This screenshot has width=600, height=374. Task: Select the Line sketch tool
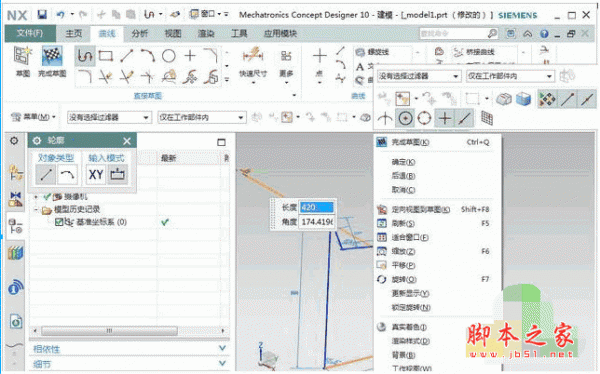tap(127, 56)
